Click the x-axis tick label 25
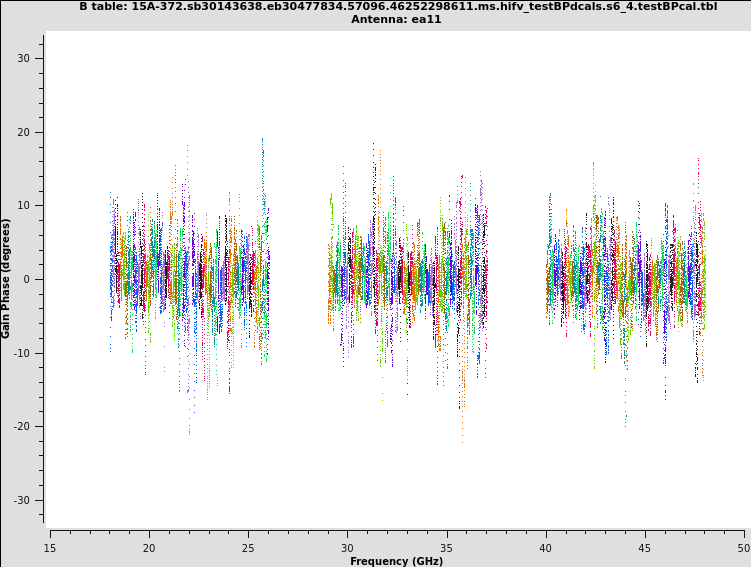Viewport: 751px width, 567px height. [x=248, y=547]
